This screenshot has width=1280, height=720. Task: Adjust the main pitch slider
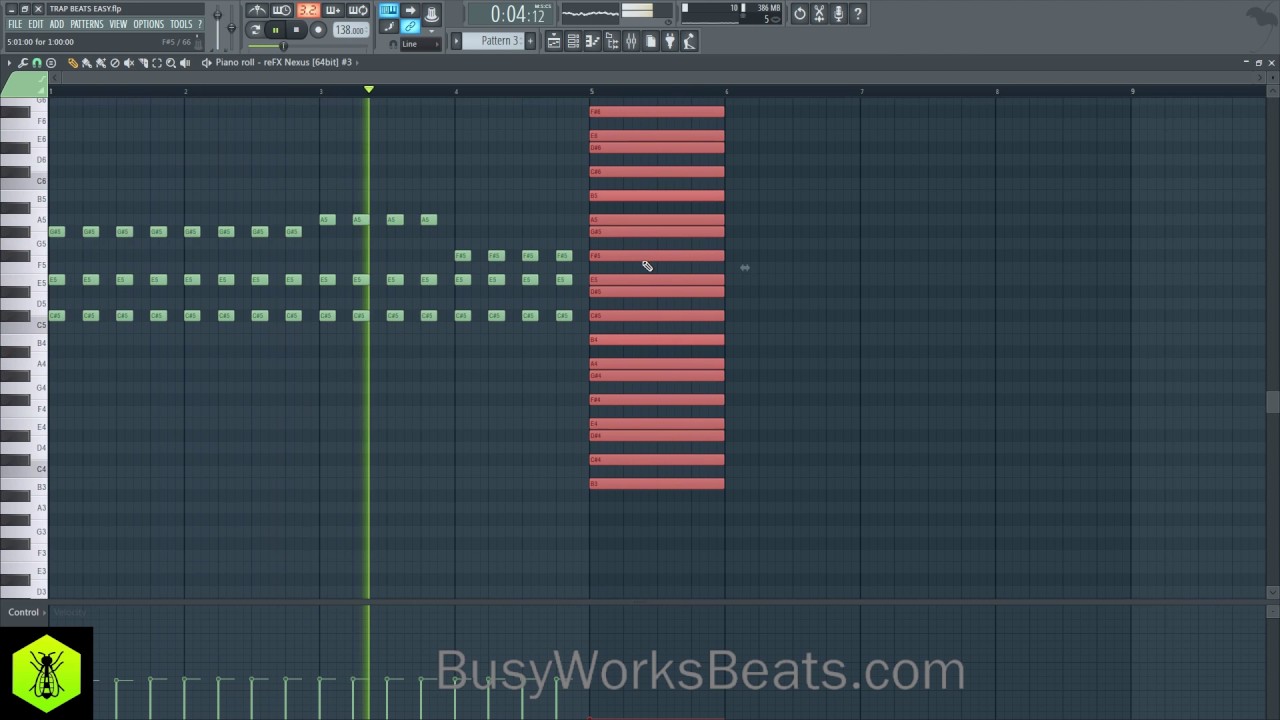[231, 26]
